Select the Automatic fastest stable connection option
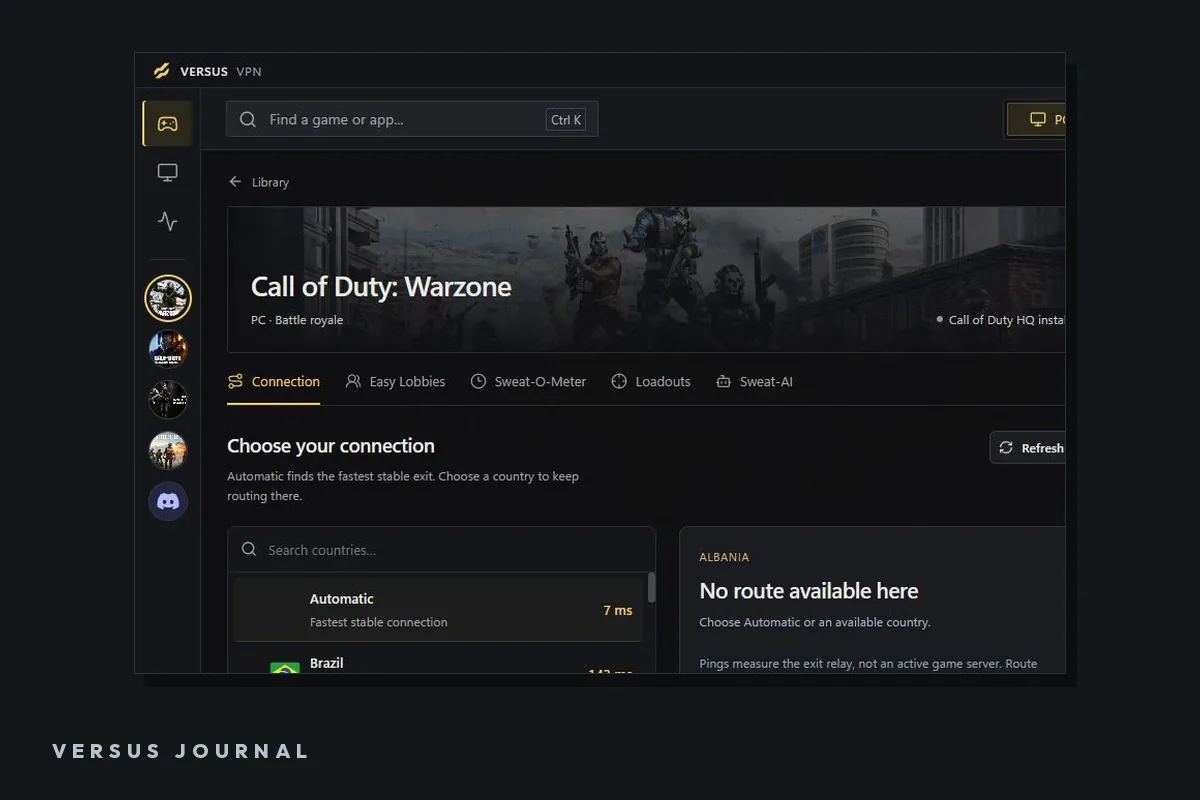The height and width of the screenshot is (800, 1200). pos(438,610)
